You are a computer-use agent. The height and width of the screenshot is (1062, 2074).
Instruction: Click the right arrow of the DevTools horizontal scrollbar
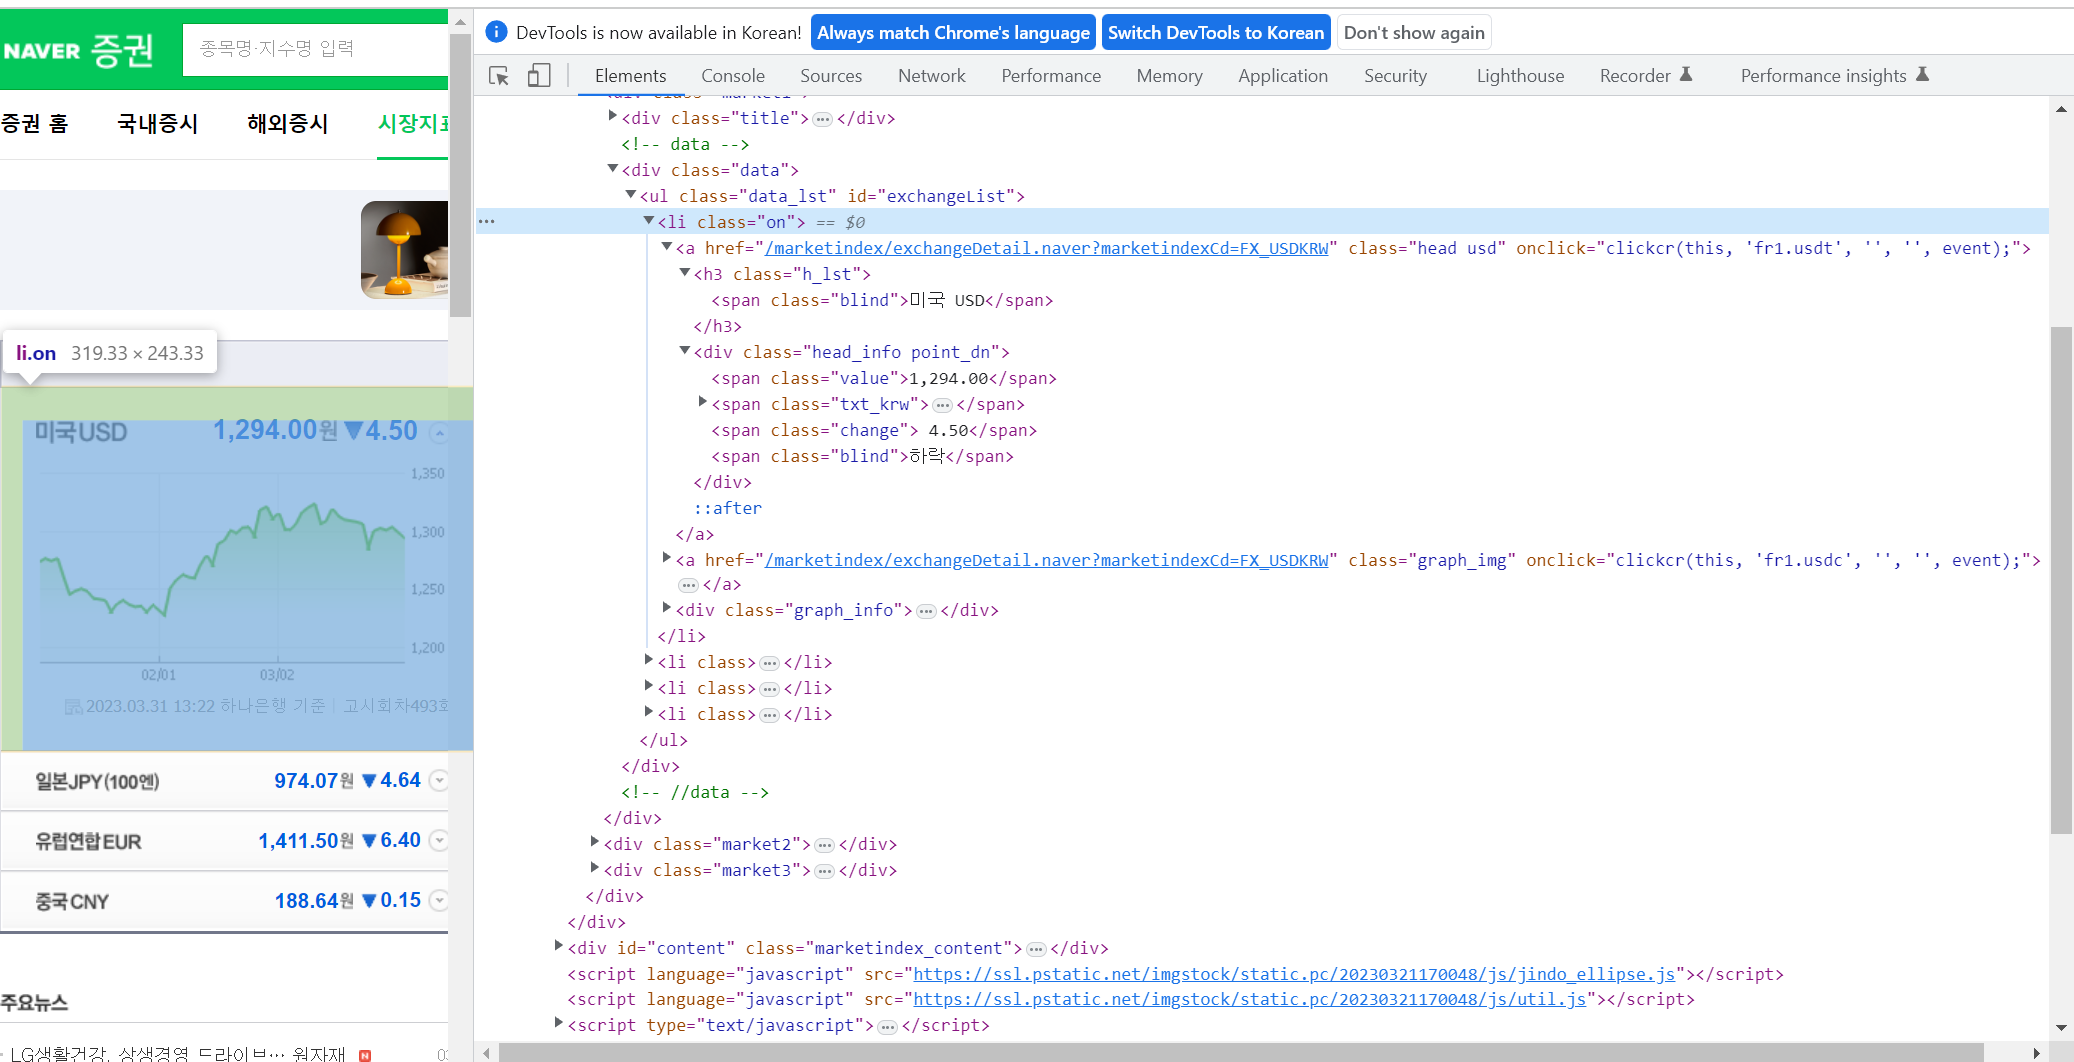coord(2036,1052)
